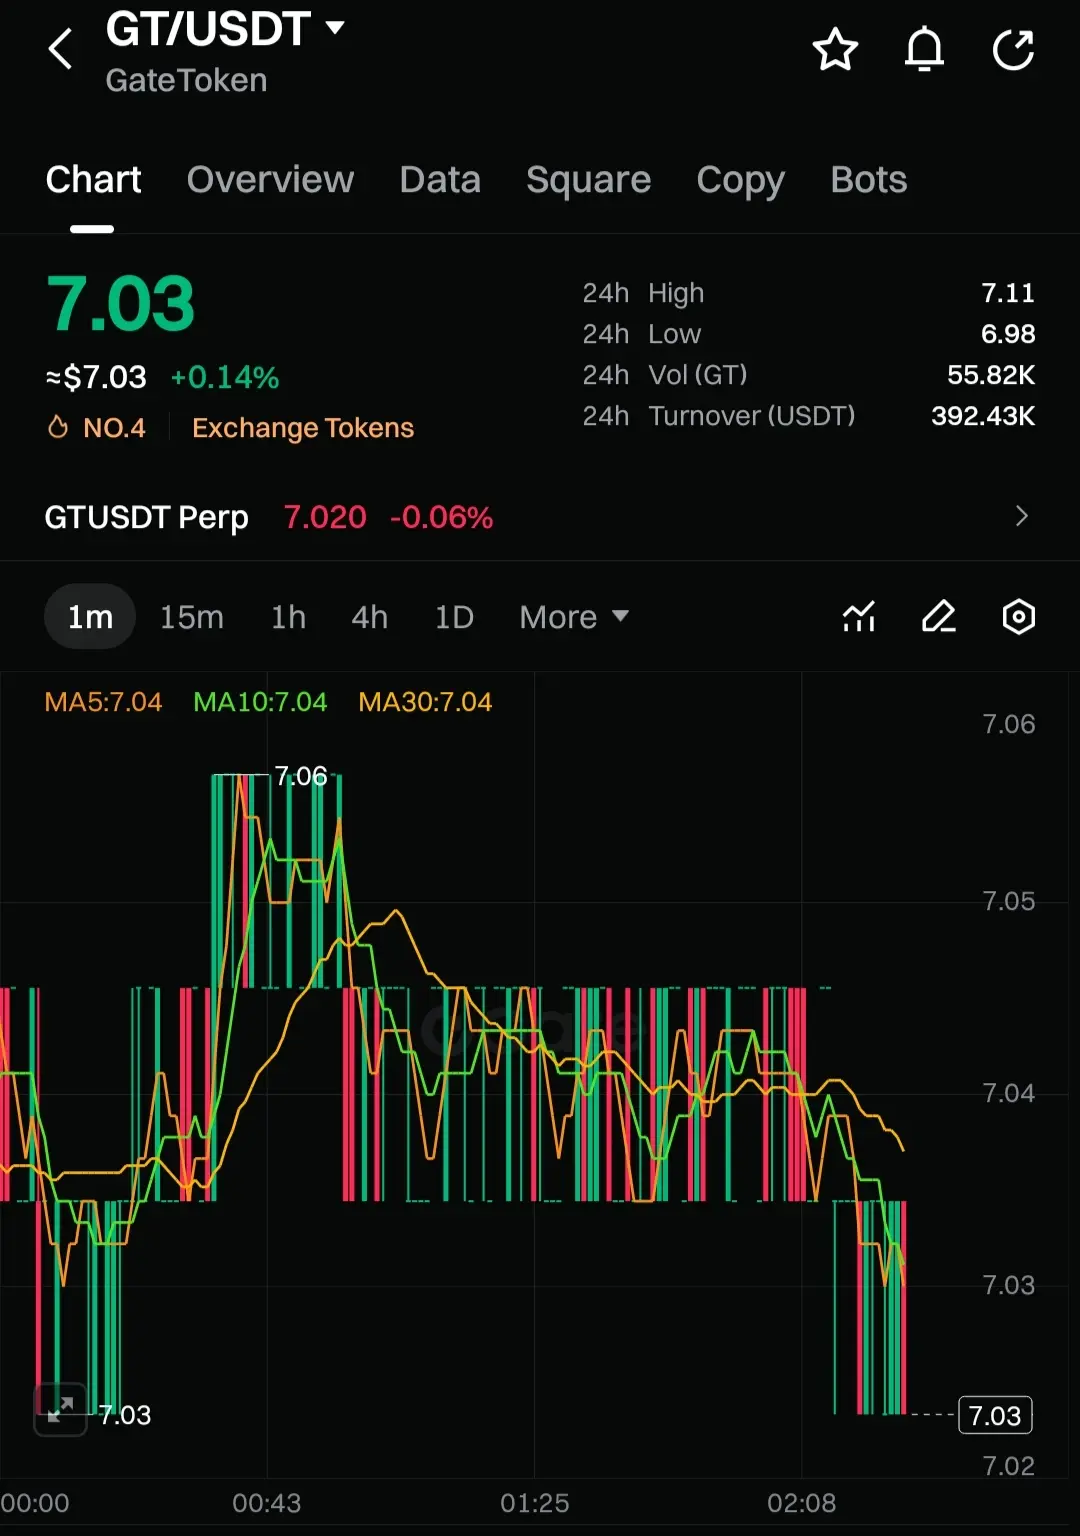Open price alert bell icon
The height and width of the screenshot is (1536, 1080).
point(924,49)
